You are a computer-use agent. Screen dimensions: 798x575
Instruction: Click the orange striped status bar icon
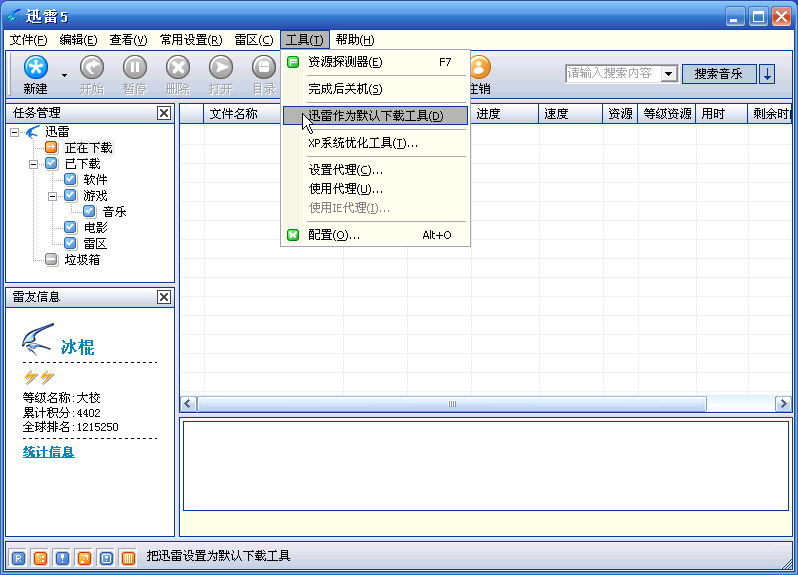128,558
